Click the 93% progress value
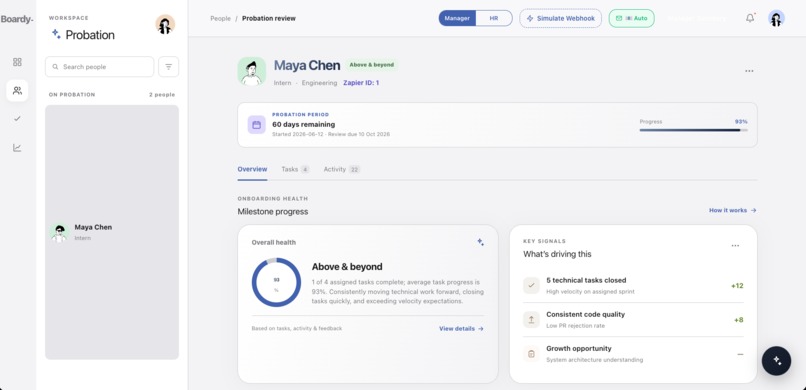 click(741, 122)
